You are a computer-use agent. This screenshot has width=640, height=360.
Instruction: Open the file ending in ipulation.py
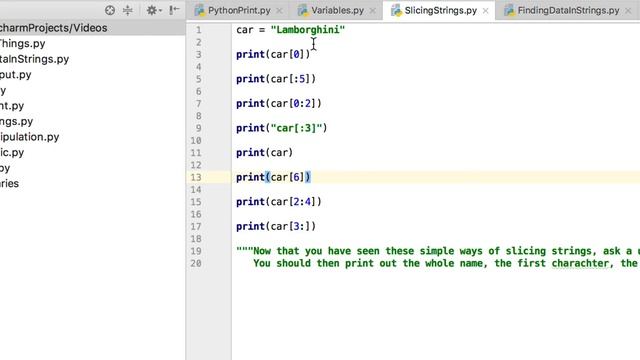29,137
